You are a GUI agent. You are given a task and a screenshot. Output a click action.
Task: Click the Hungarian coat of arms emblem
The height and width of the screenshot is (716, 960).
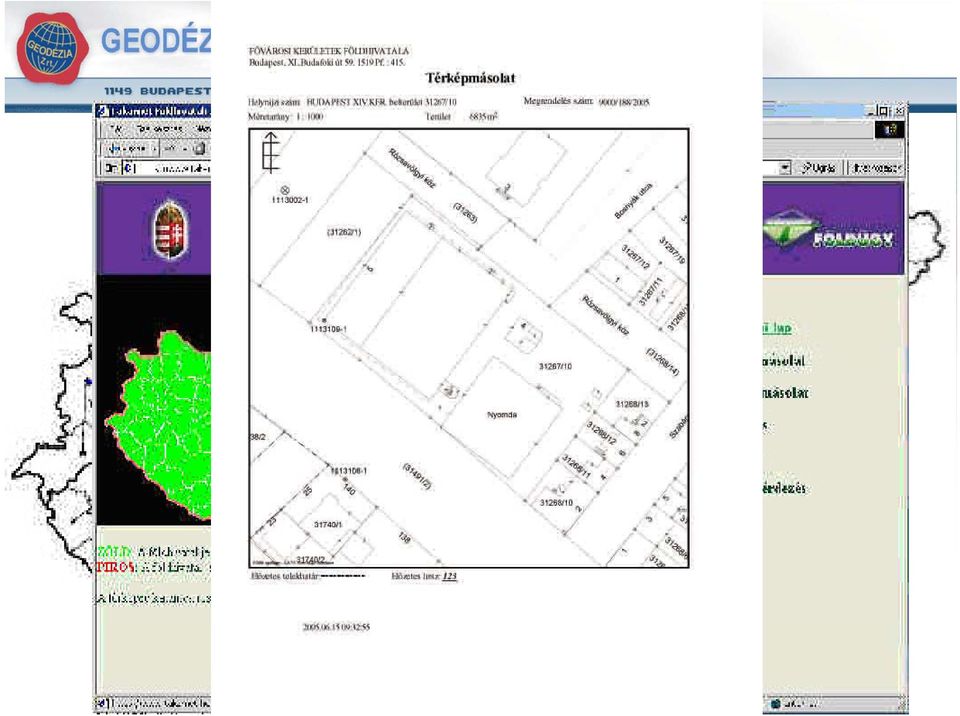(x=171, y=231)
